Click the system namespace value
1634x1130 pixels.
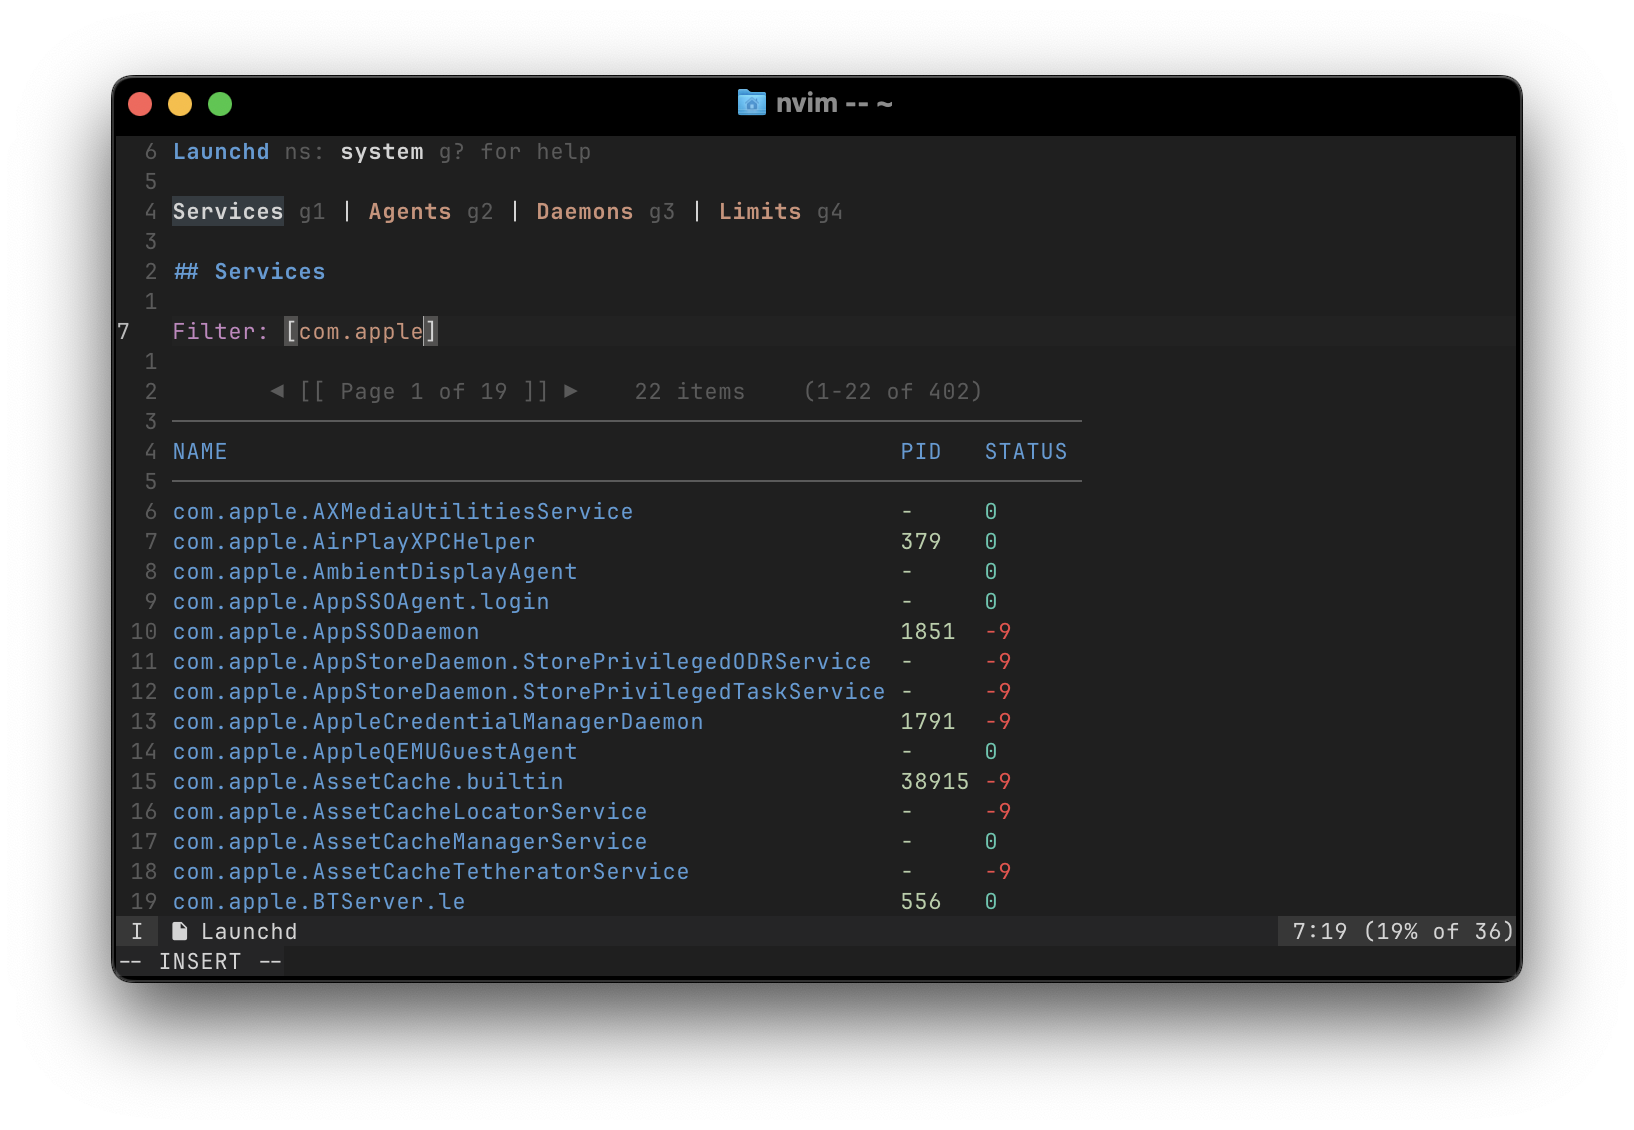coord(382,151)
